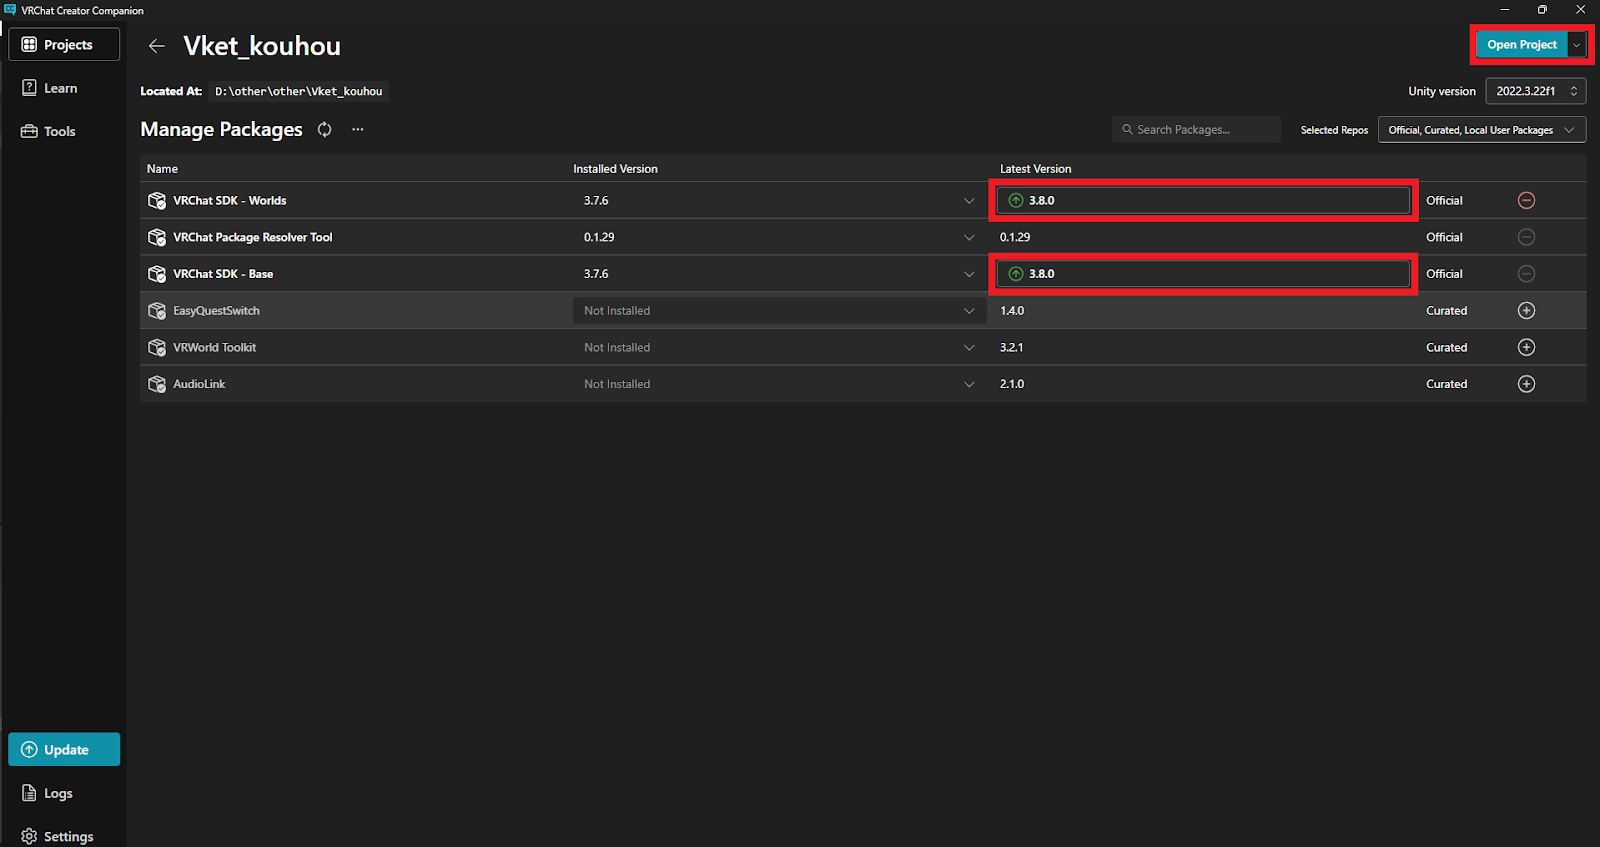The width and height of the screenshot is (1600, 847).
Task: Click the Open Project button
Action: click(1521, 45)
